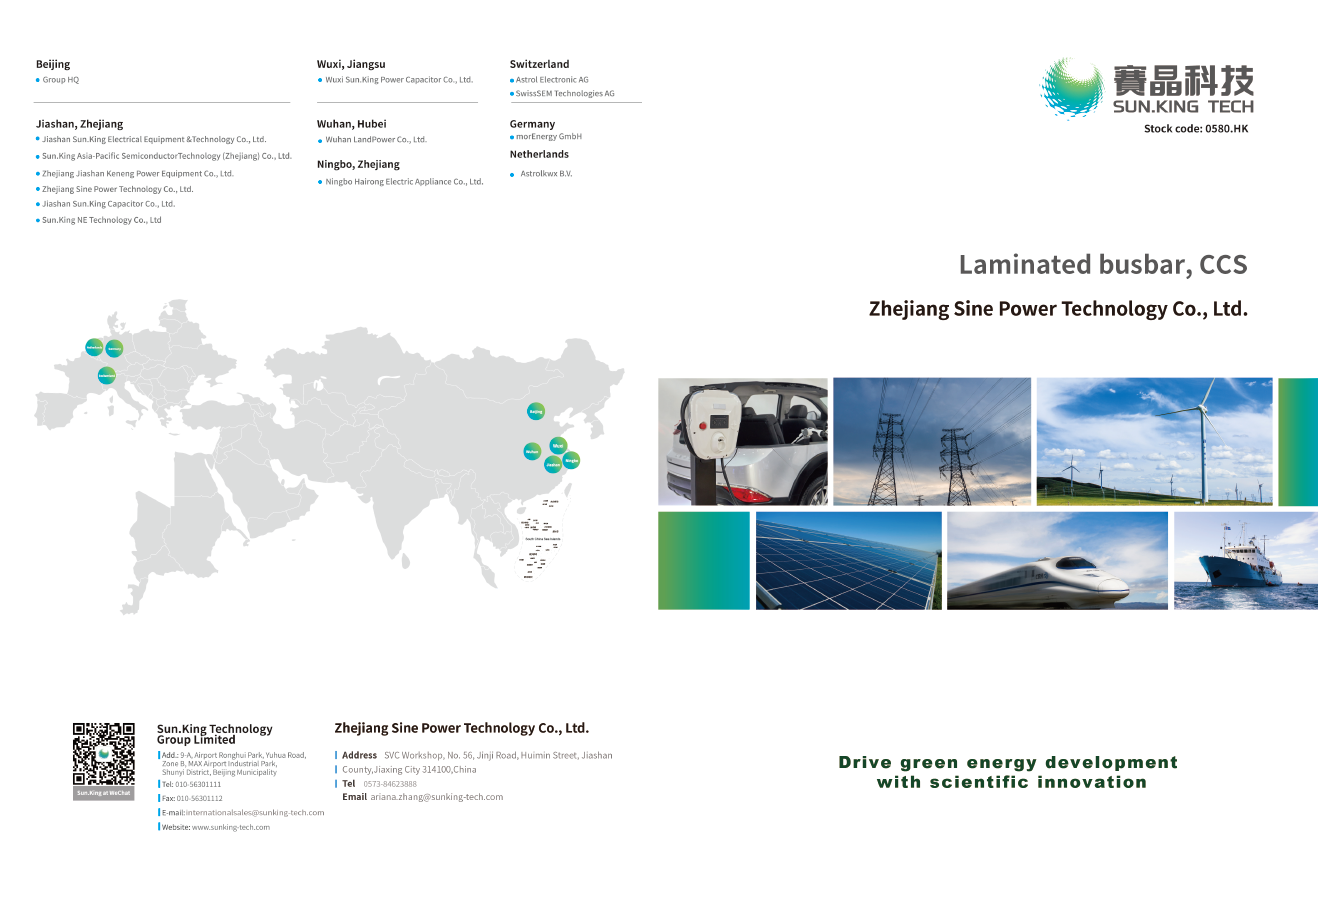The image size is (1318, 898).
Task: Click the 'SVC Workshop, No. 56, Jinji Road' address line
Action: 498,756
